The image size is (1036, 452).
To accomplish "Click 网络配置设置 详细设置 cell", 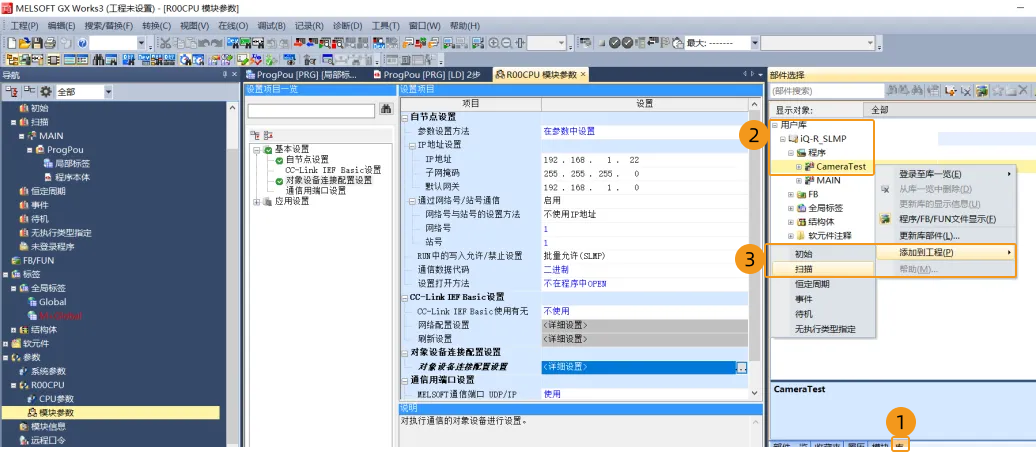I will click(644, 325).
